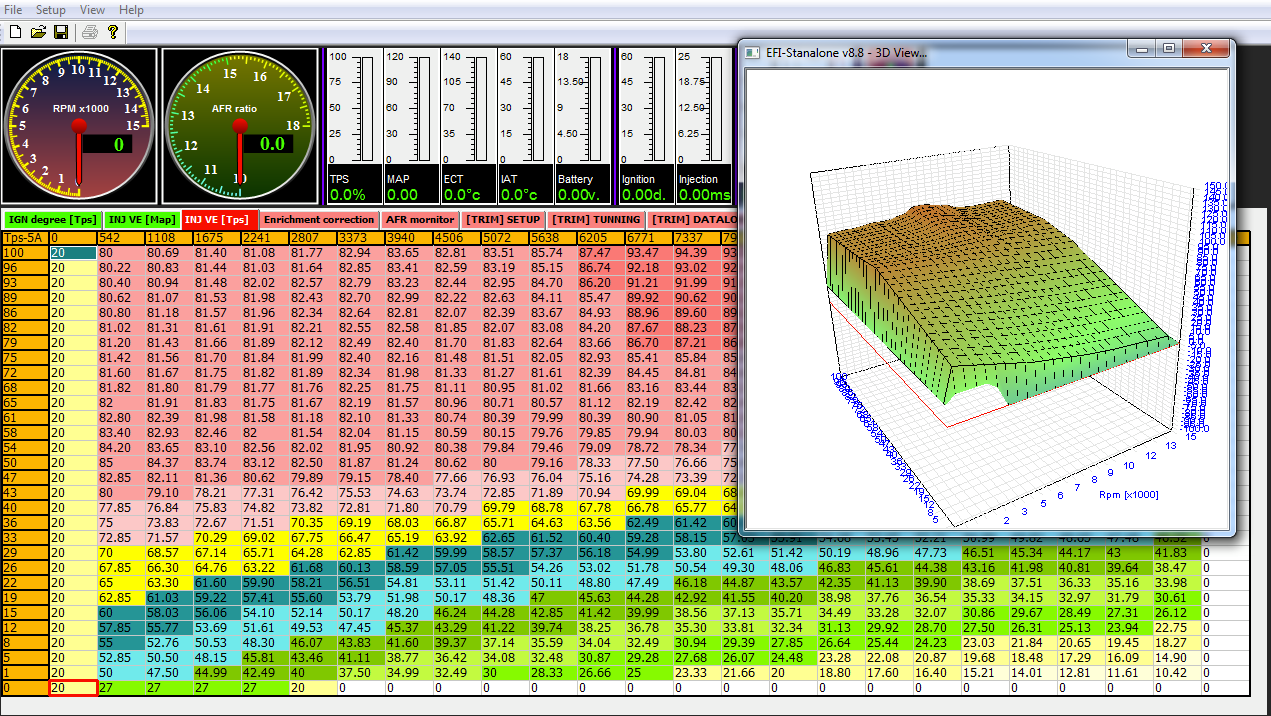Open the View menu
This screenshot has width=1271, height=716.
(92, 10)
